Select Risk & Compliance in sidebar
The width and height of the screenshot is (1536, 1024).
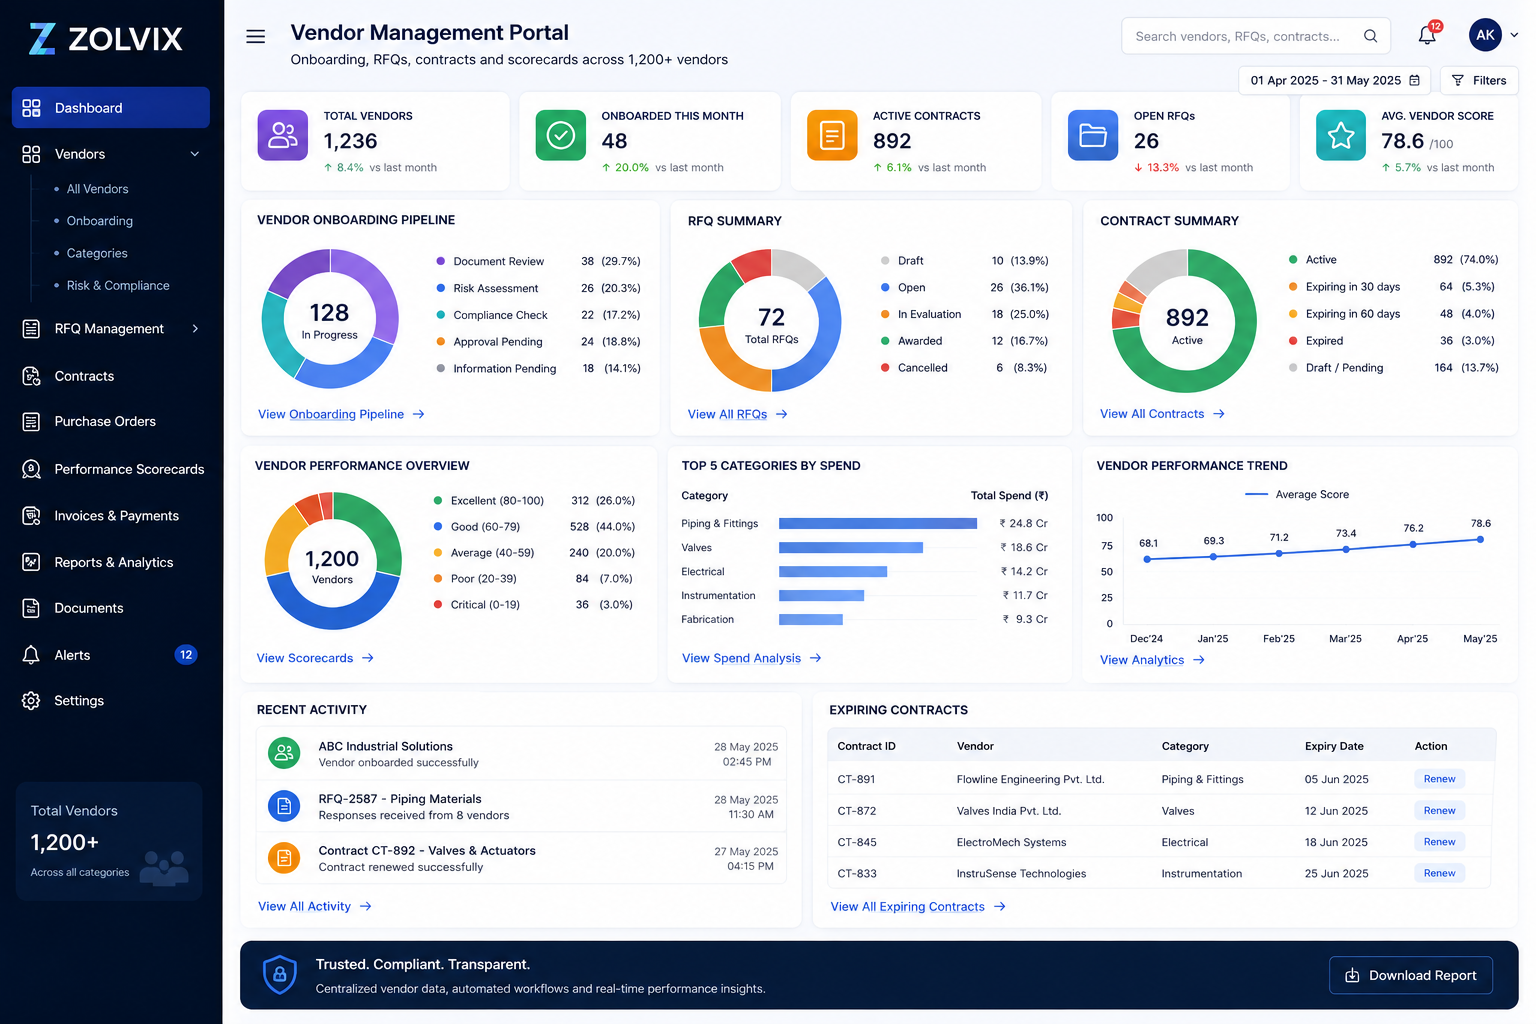[x=118, y=285]
